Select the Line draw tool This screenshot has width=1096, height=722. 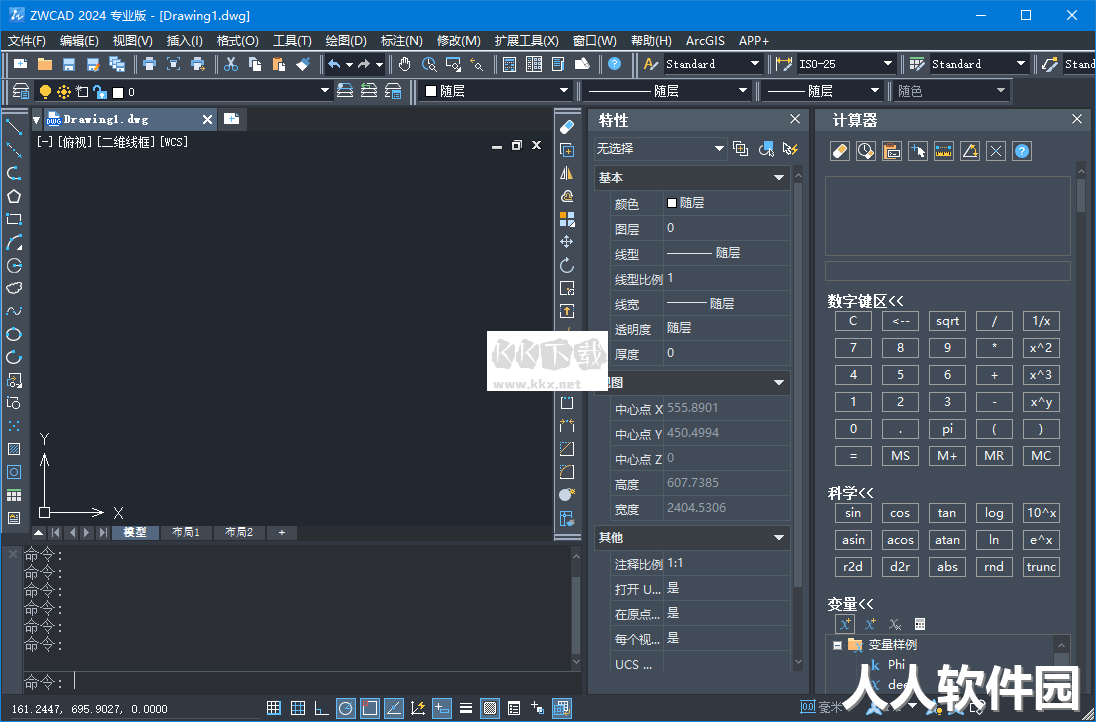14,127
